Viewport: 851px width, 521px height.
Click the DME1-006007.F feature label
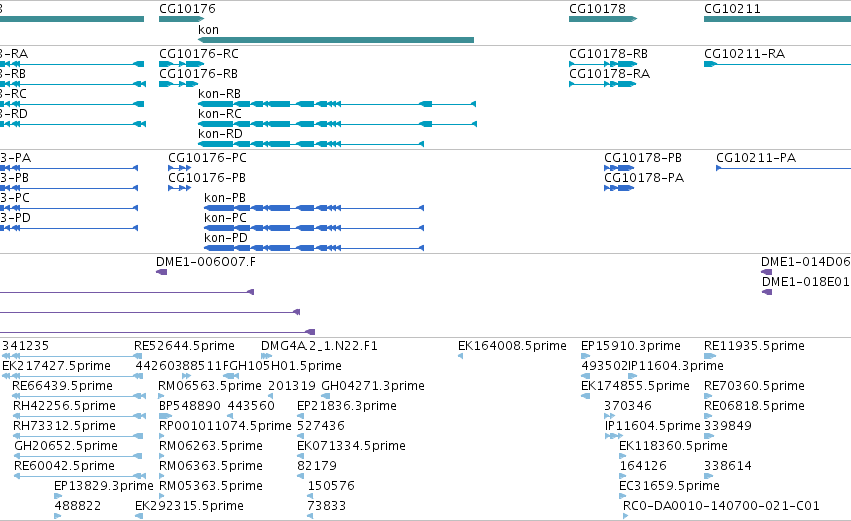(x=206, y=262)
